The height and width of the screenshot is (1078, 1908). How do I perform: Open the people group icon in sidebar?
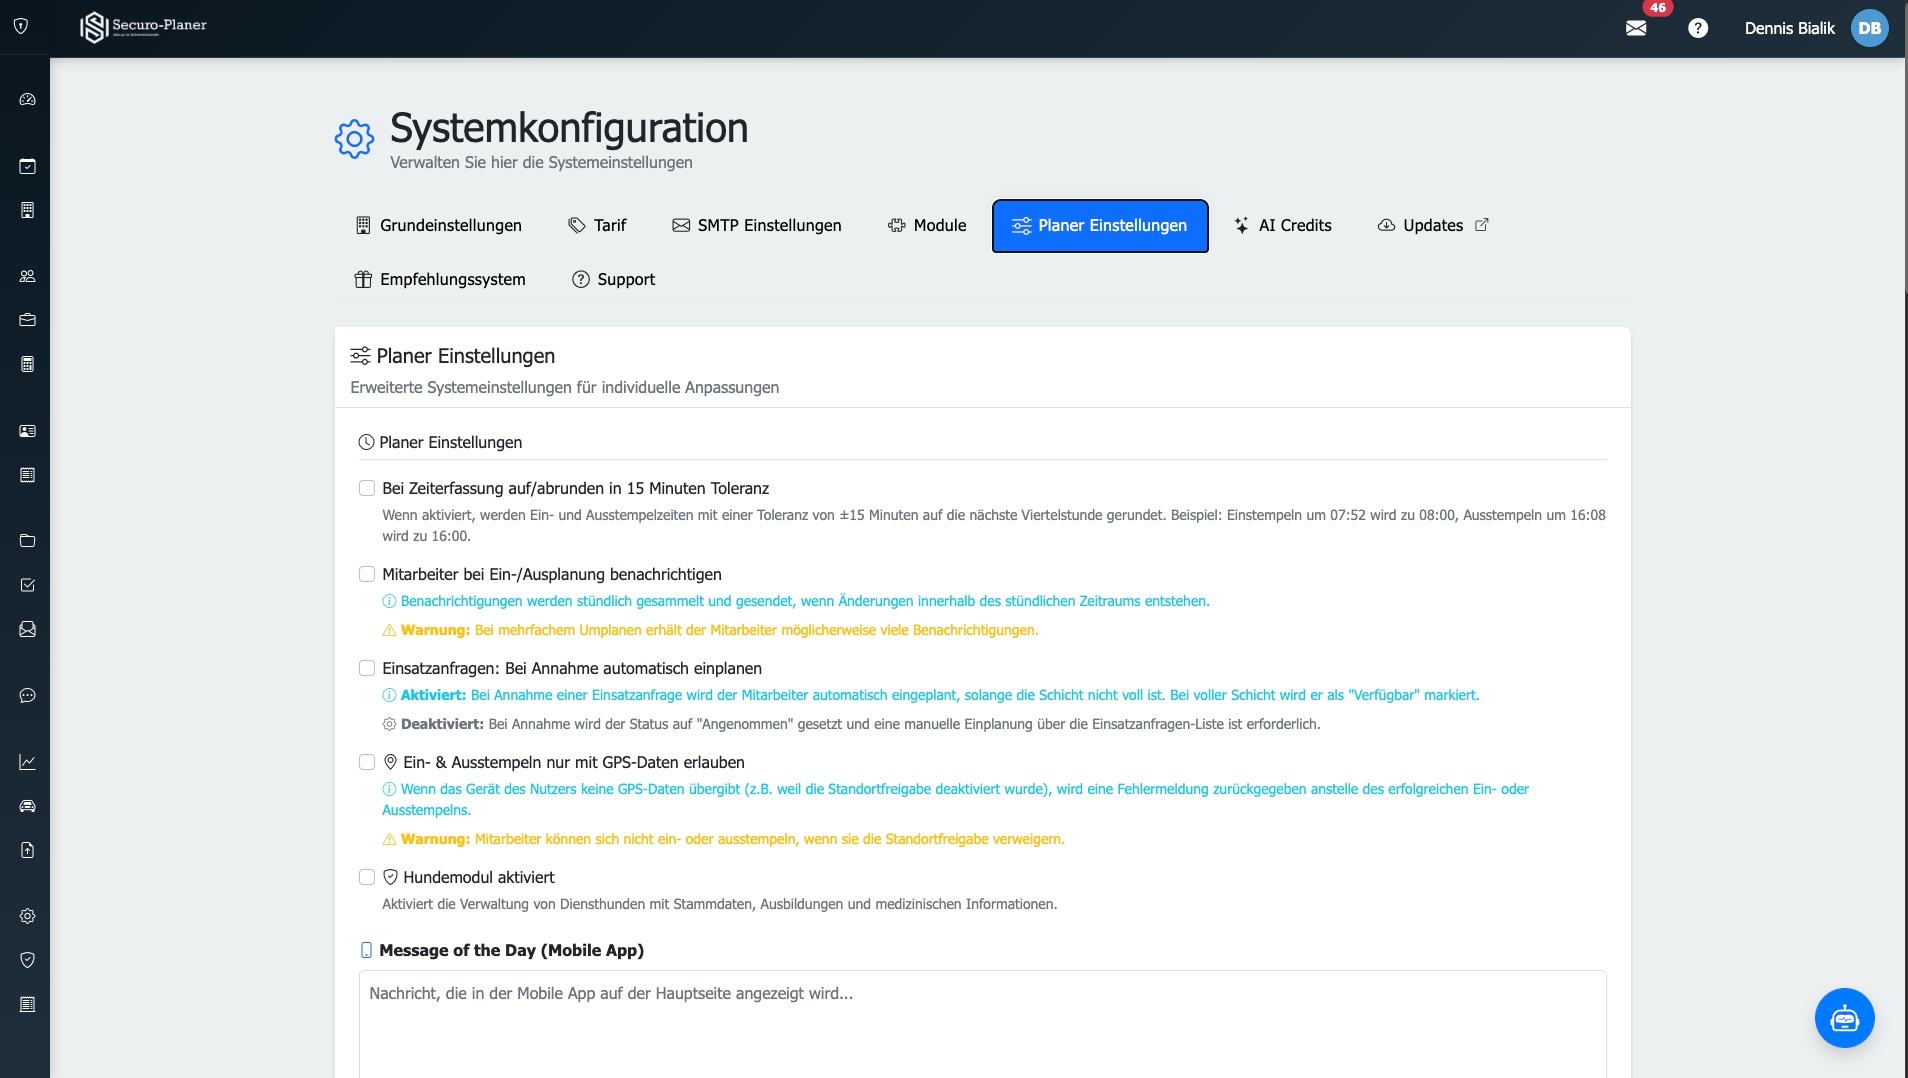27,276
